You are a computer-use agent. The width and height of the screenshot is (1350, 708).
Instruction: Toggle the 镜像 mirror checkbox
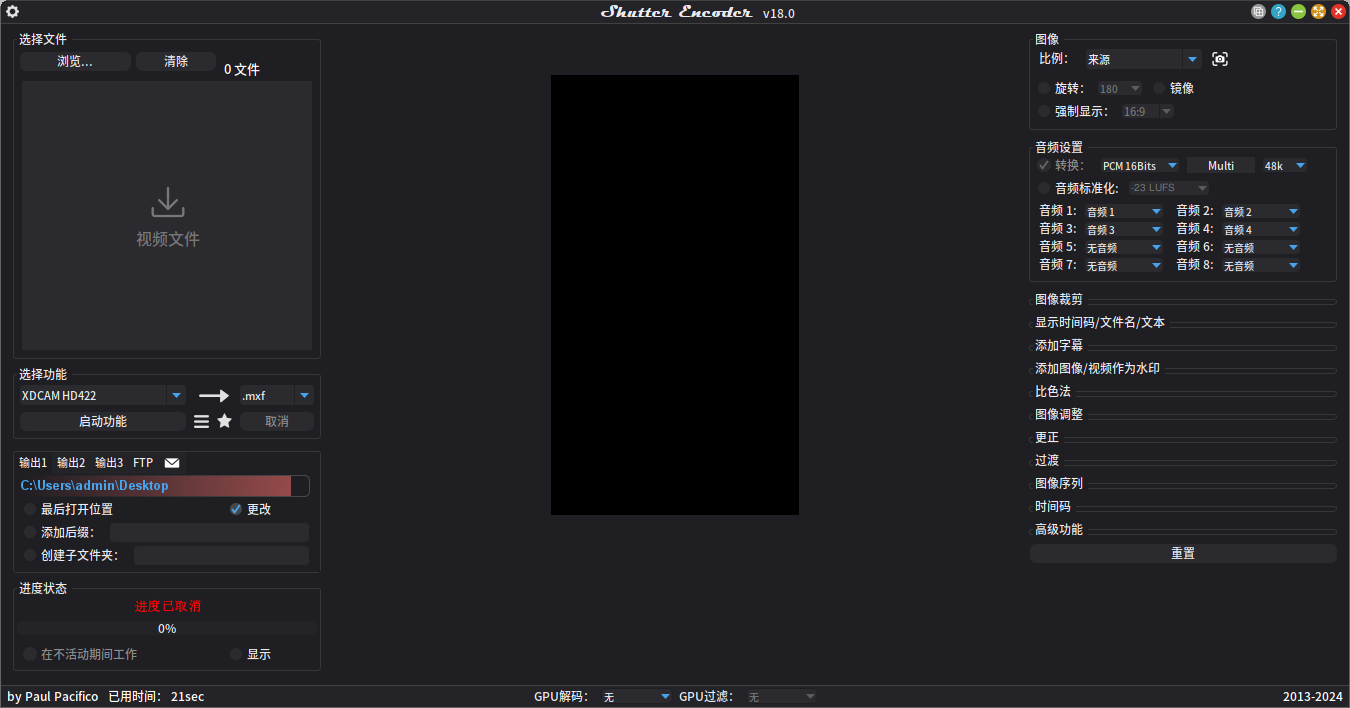coord(1158,88)
